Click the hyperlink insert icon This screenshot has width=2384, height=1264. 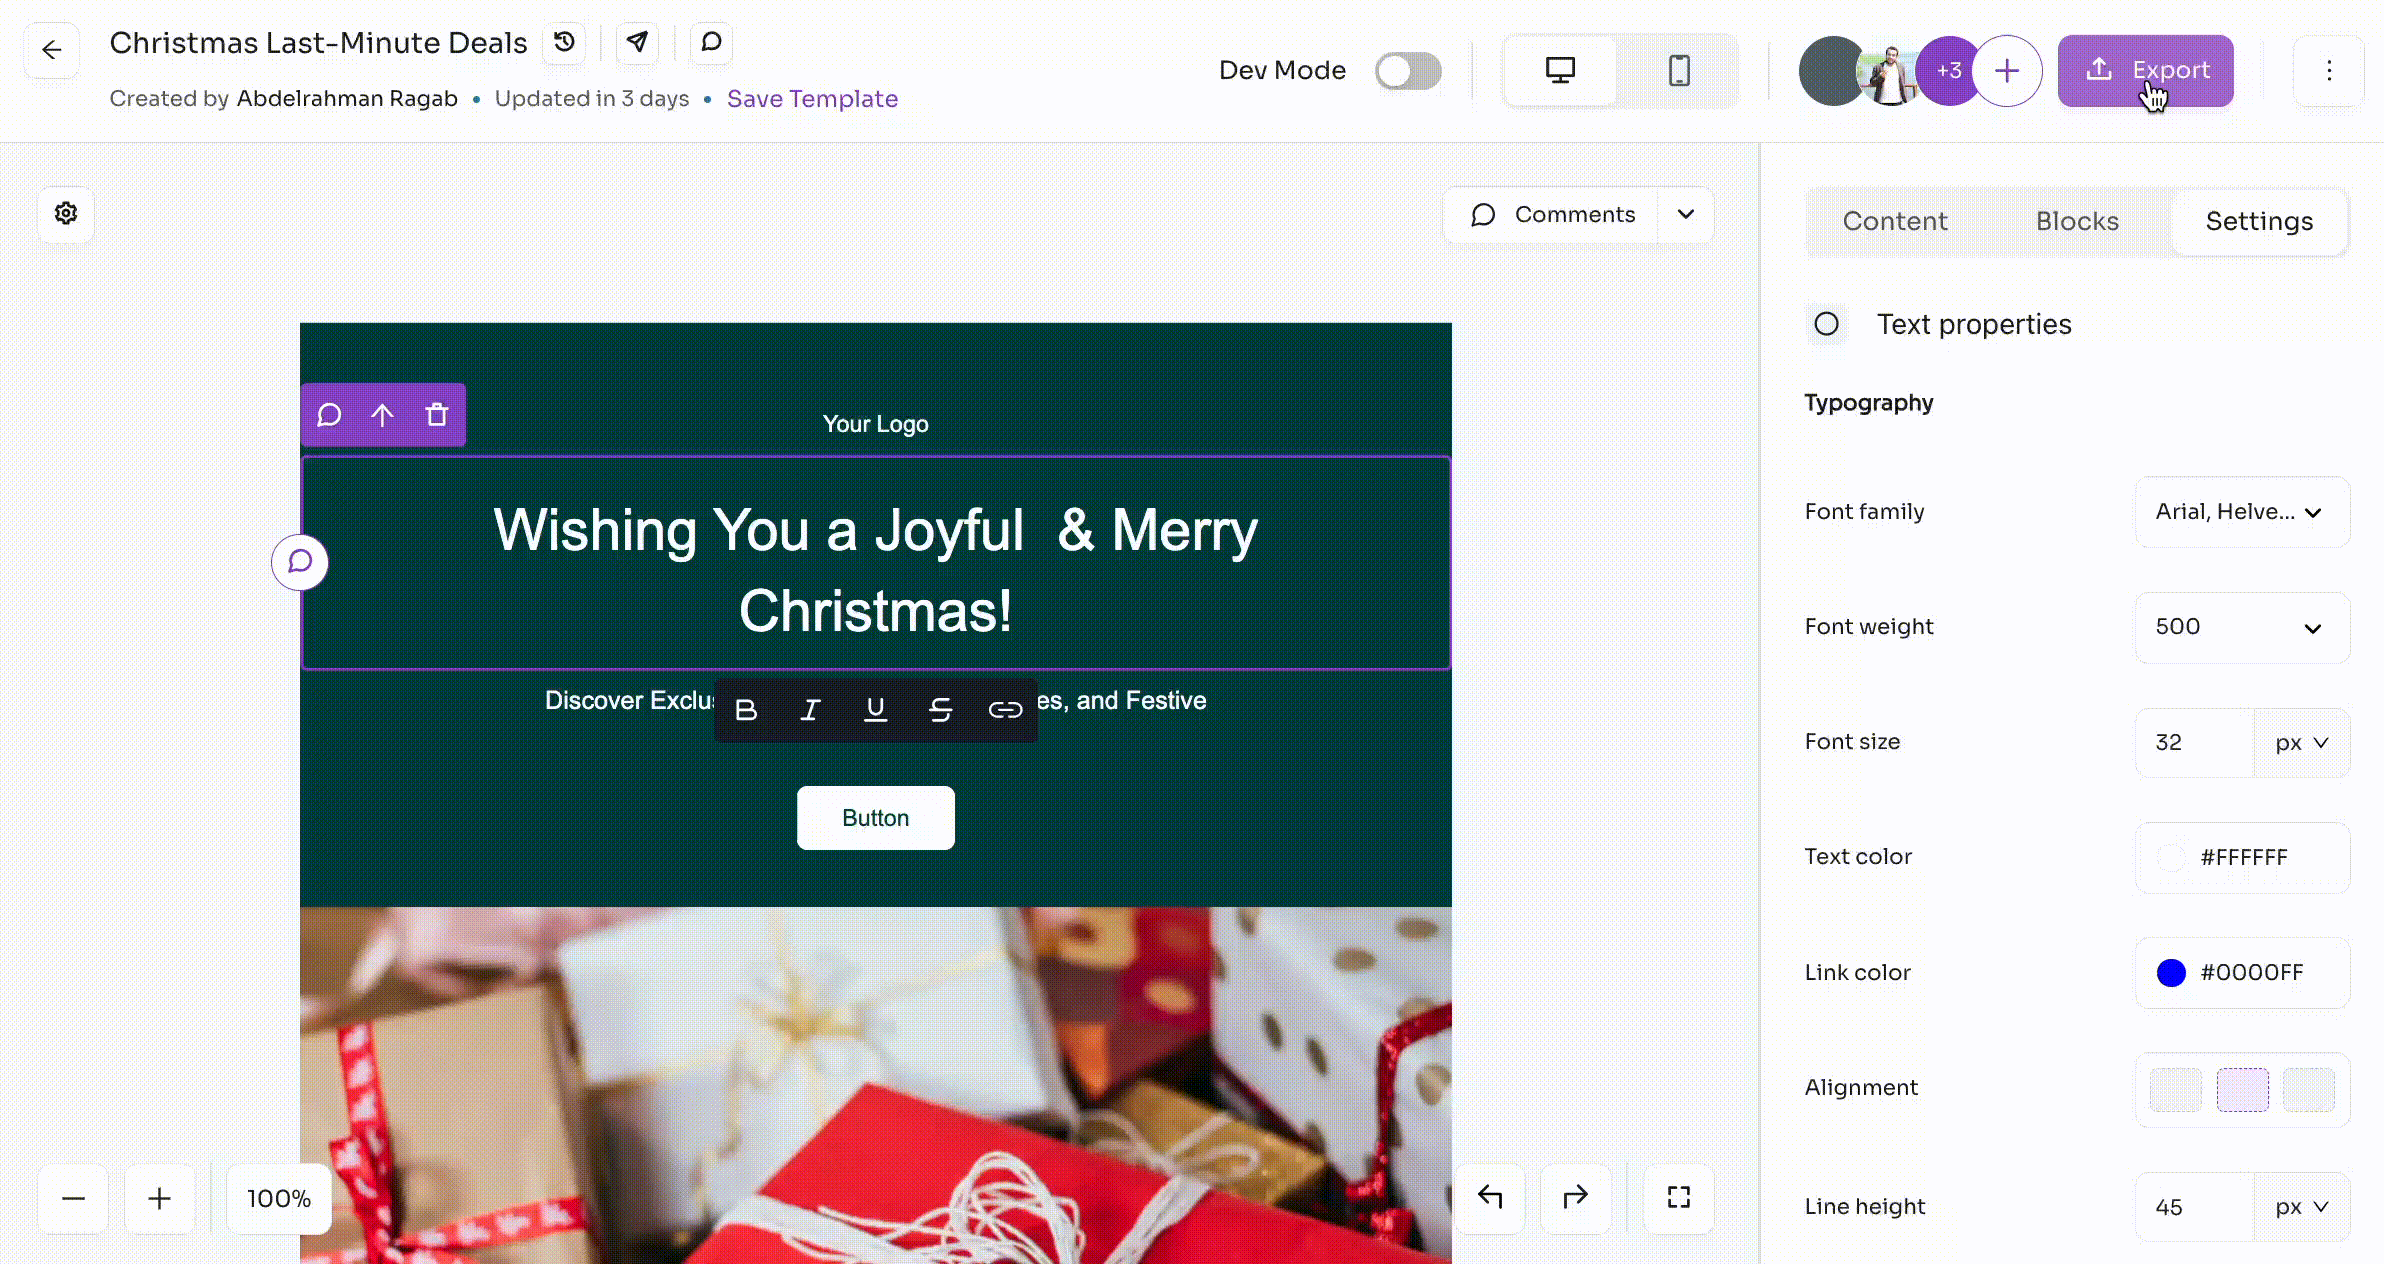[1006, 708]
